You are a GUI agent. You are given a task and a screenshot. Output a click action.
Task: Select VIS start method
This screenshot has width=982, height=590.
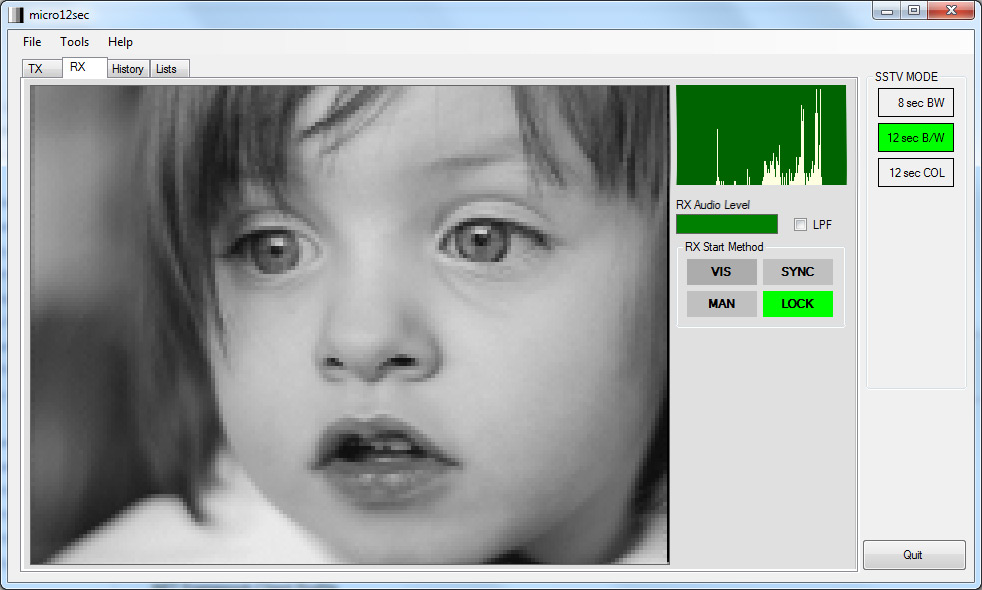pos(721,272)
